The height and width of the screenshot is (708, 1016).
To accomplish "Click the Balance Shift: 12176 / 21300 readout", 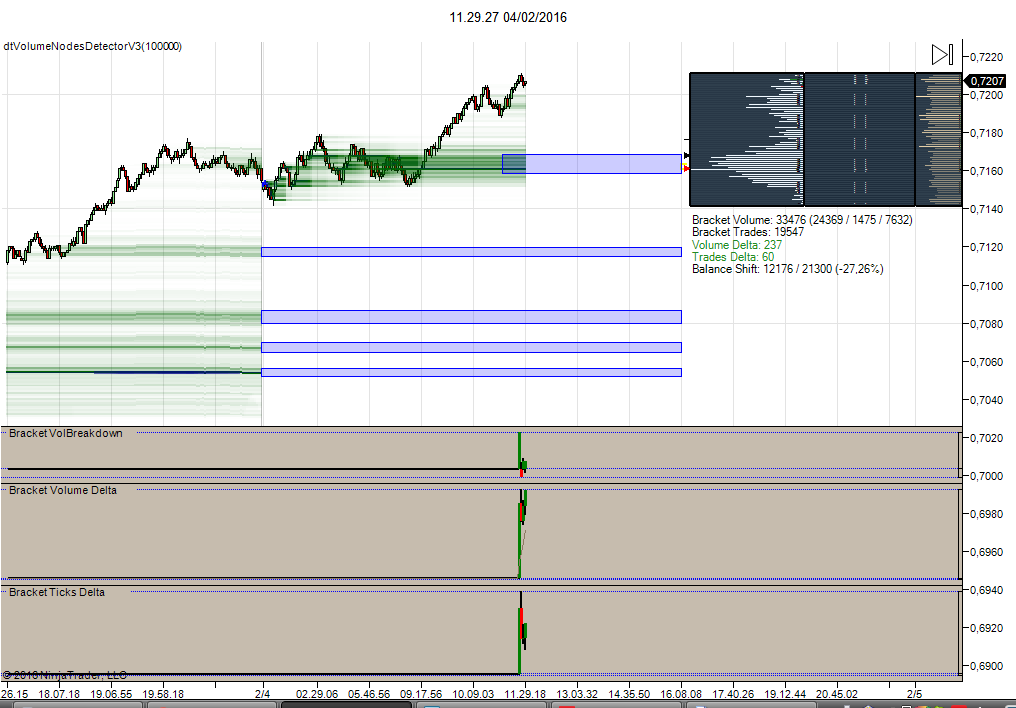I will pyautogui.click(x=787, y=269).
